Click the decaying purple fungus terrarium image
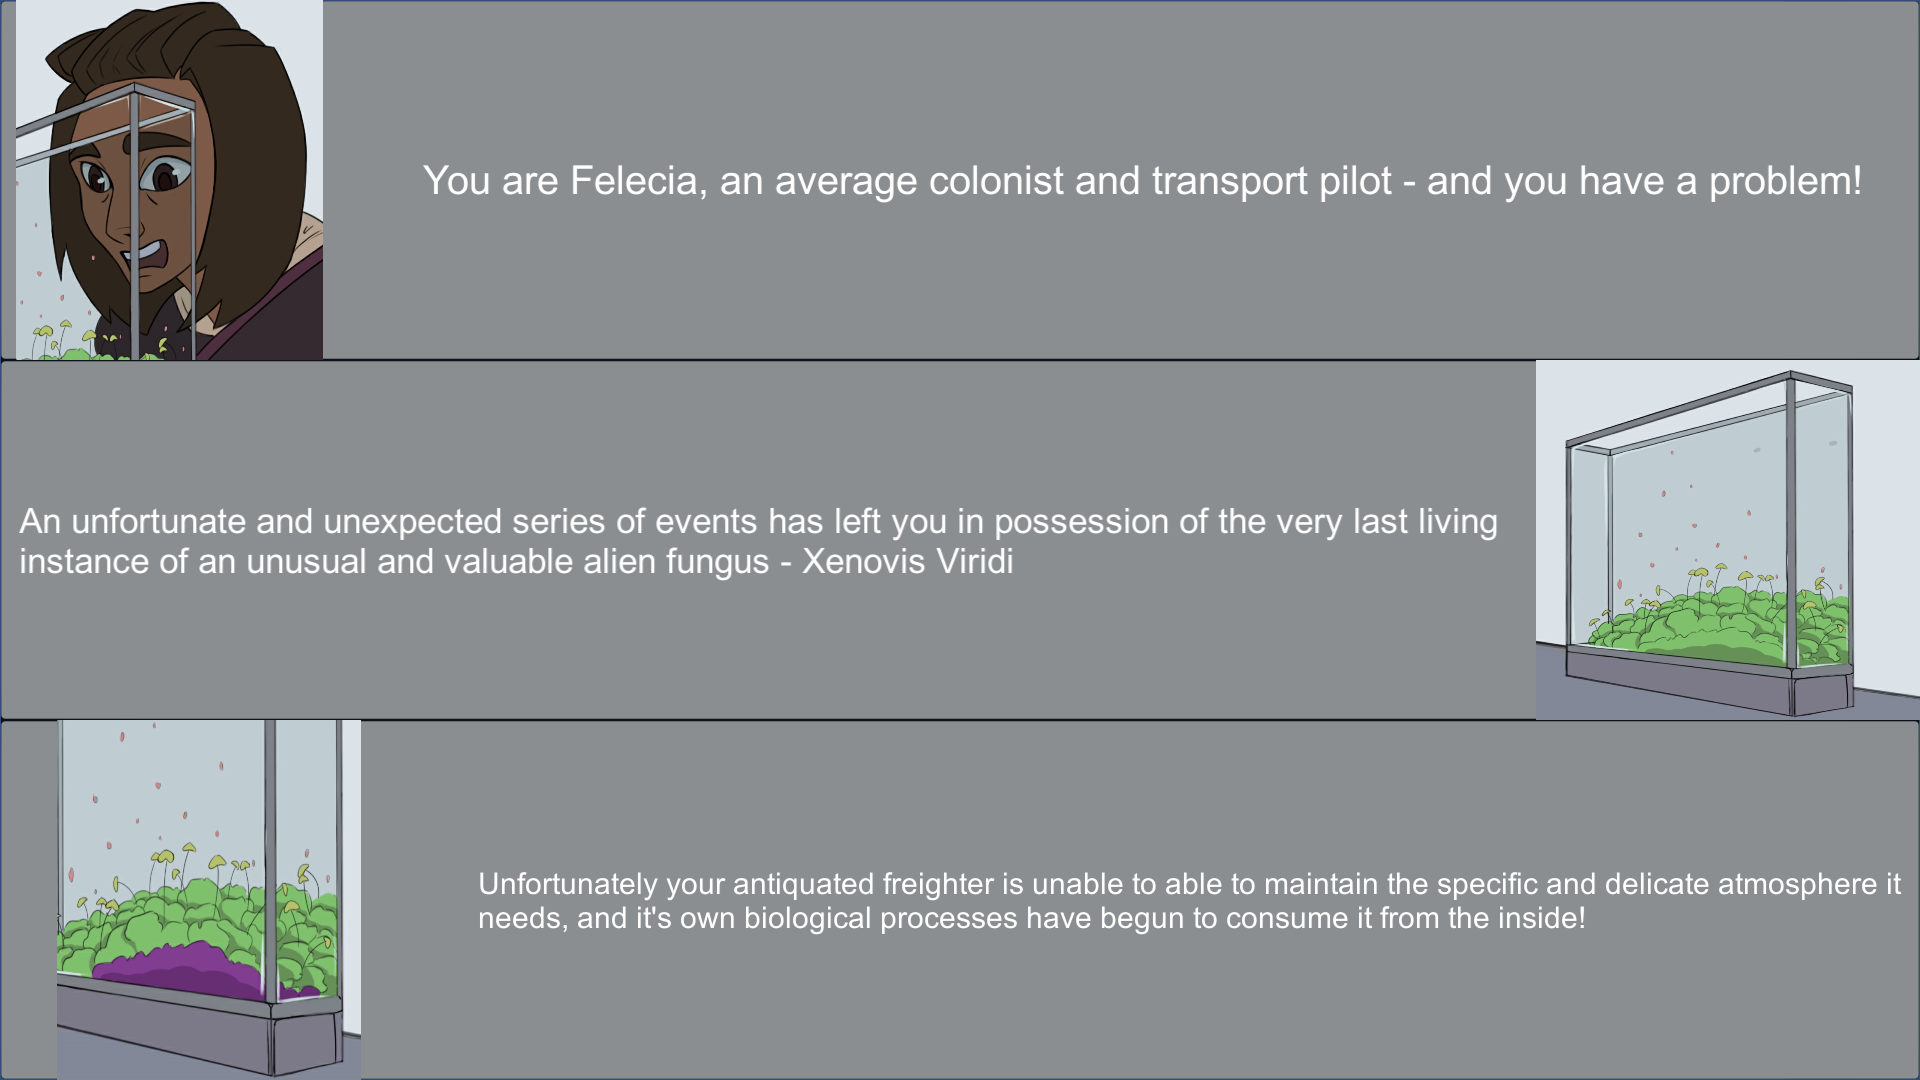The image size is (1920, 1080). point(209,899)
